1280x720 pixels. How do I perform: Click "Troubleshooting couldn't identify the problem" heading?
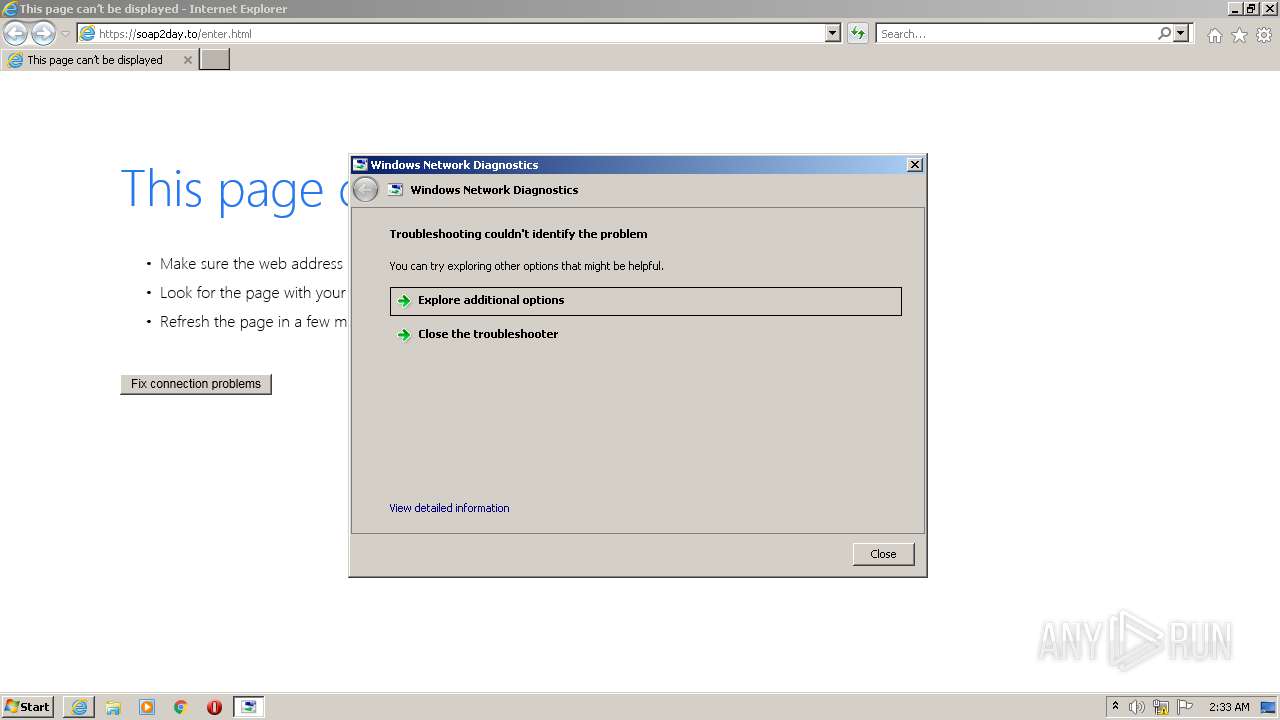[518, 234]
